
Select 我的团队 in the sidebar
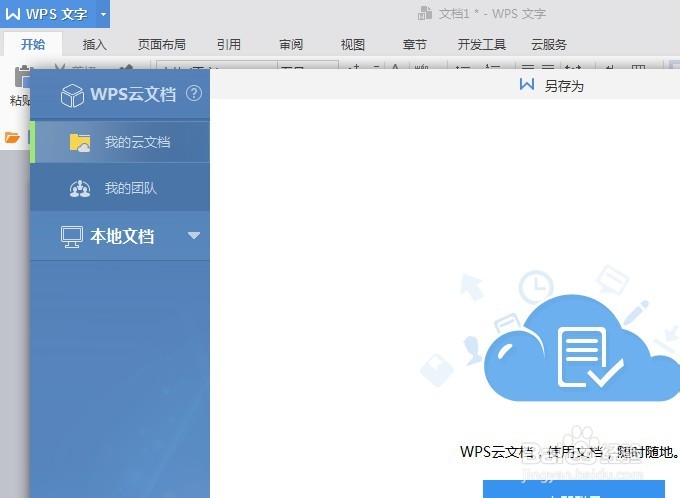120,188
